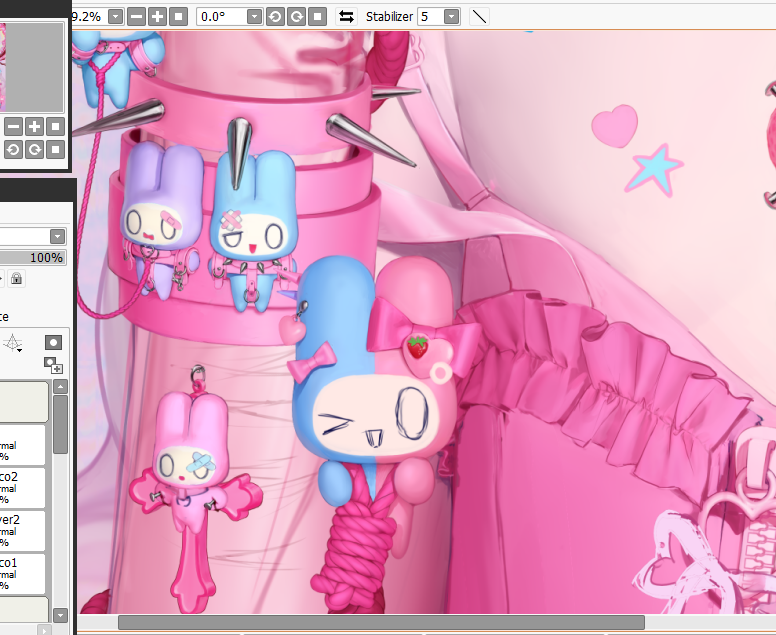Reset canvas rotation in the top toolbar
This screenshot has height=635, width=776.
(318, 16)
